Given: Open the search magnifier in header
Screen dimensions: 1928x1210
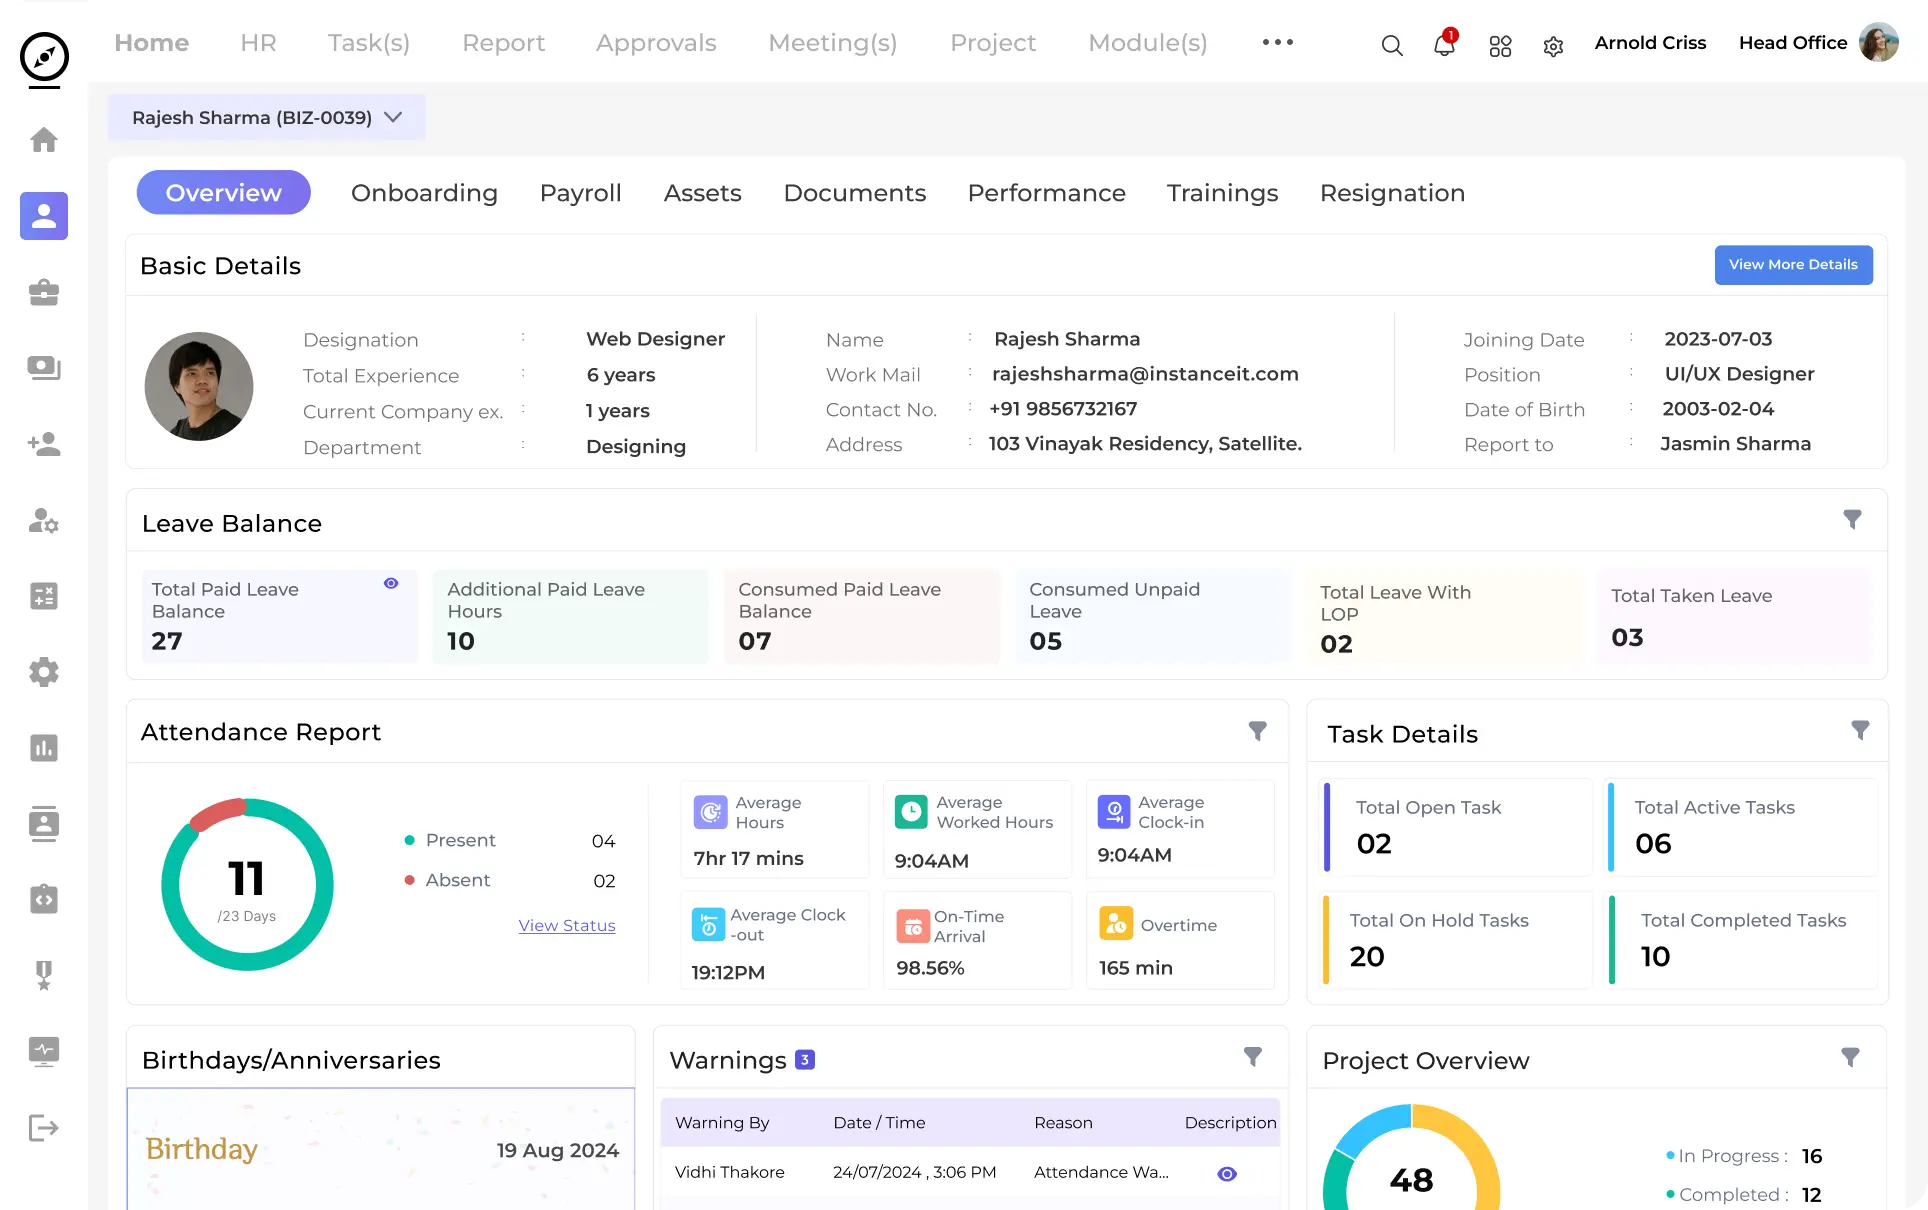Looking at the screenshot, I should pyautogui.click(x=1391, y=45).
